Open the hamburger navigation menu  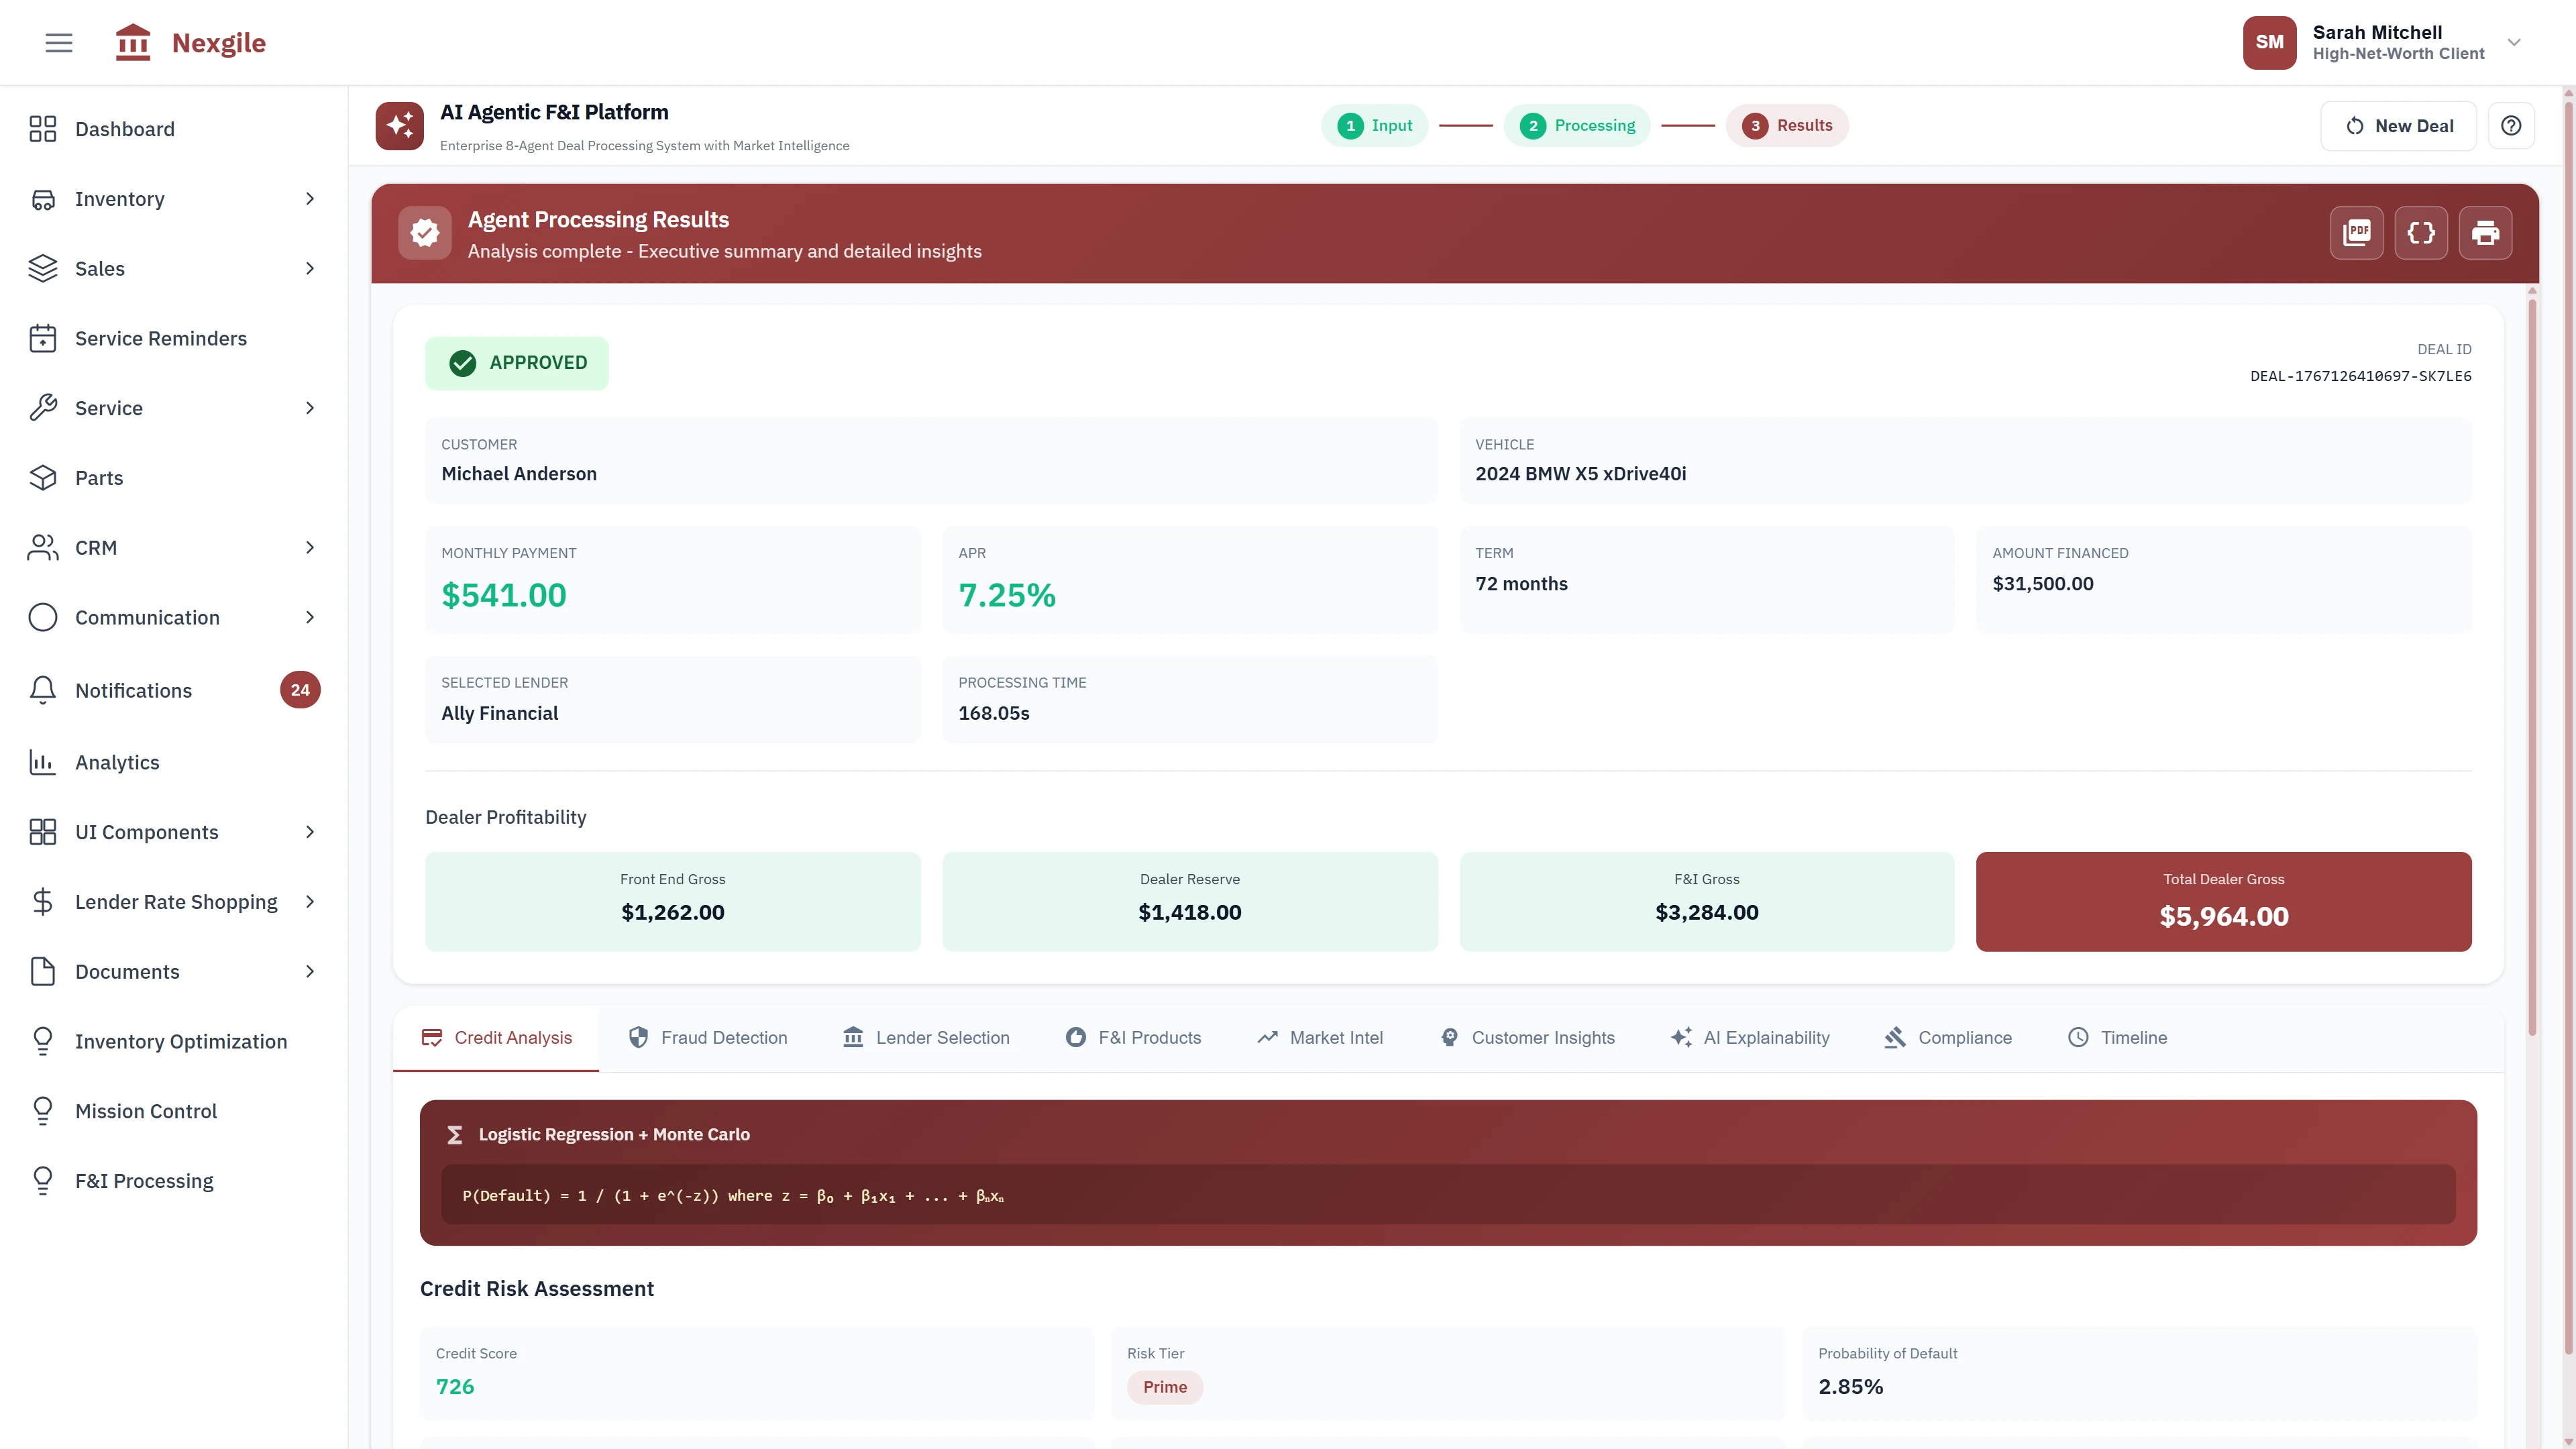[x=58, y=42]
